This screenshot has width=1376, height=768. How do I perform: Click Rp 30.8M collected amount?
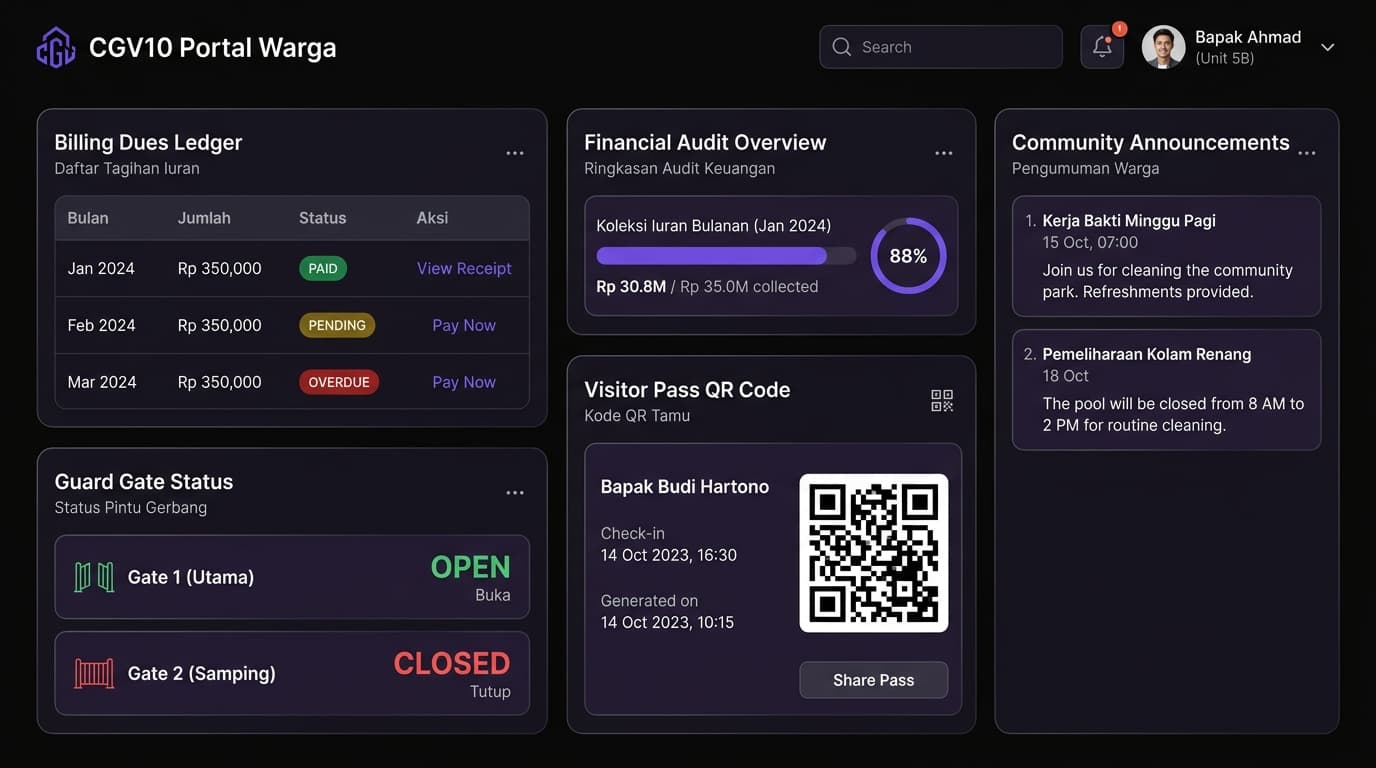[631, 286]
